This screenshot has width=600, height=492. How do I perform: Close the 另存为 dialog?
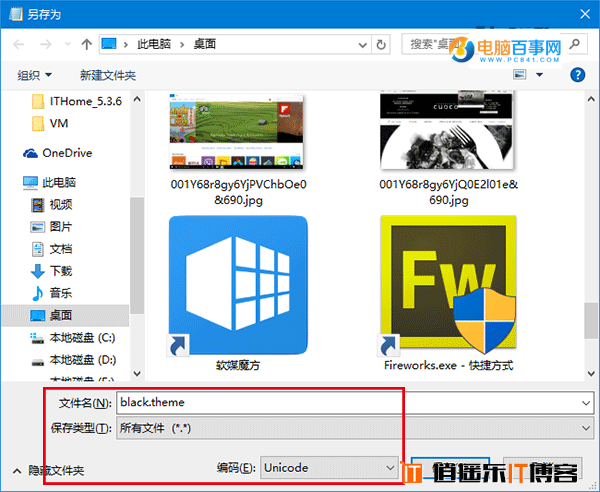(x=585, y=14)
